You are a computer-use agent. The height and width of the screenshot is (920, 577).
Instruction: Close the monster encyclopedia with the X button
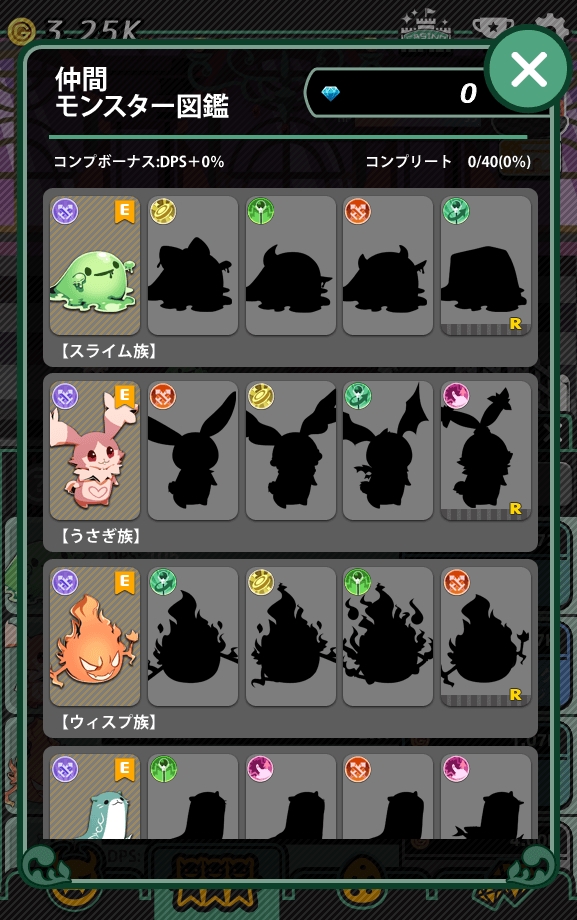click(x=528, y=69)
